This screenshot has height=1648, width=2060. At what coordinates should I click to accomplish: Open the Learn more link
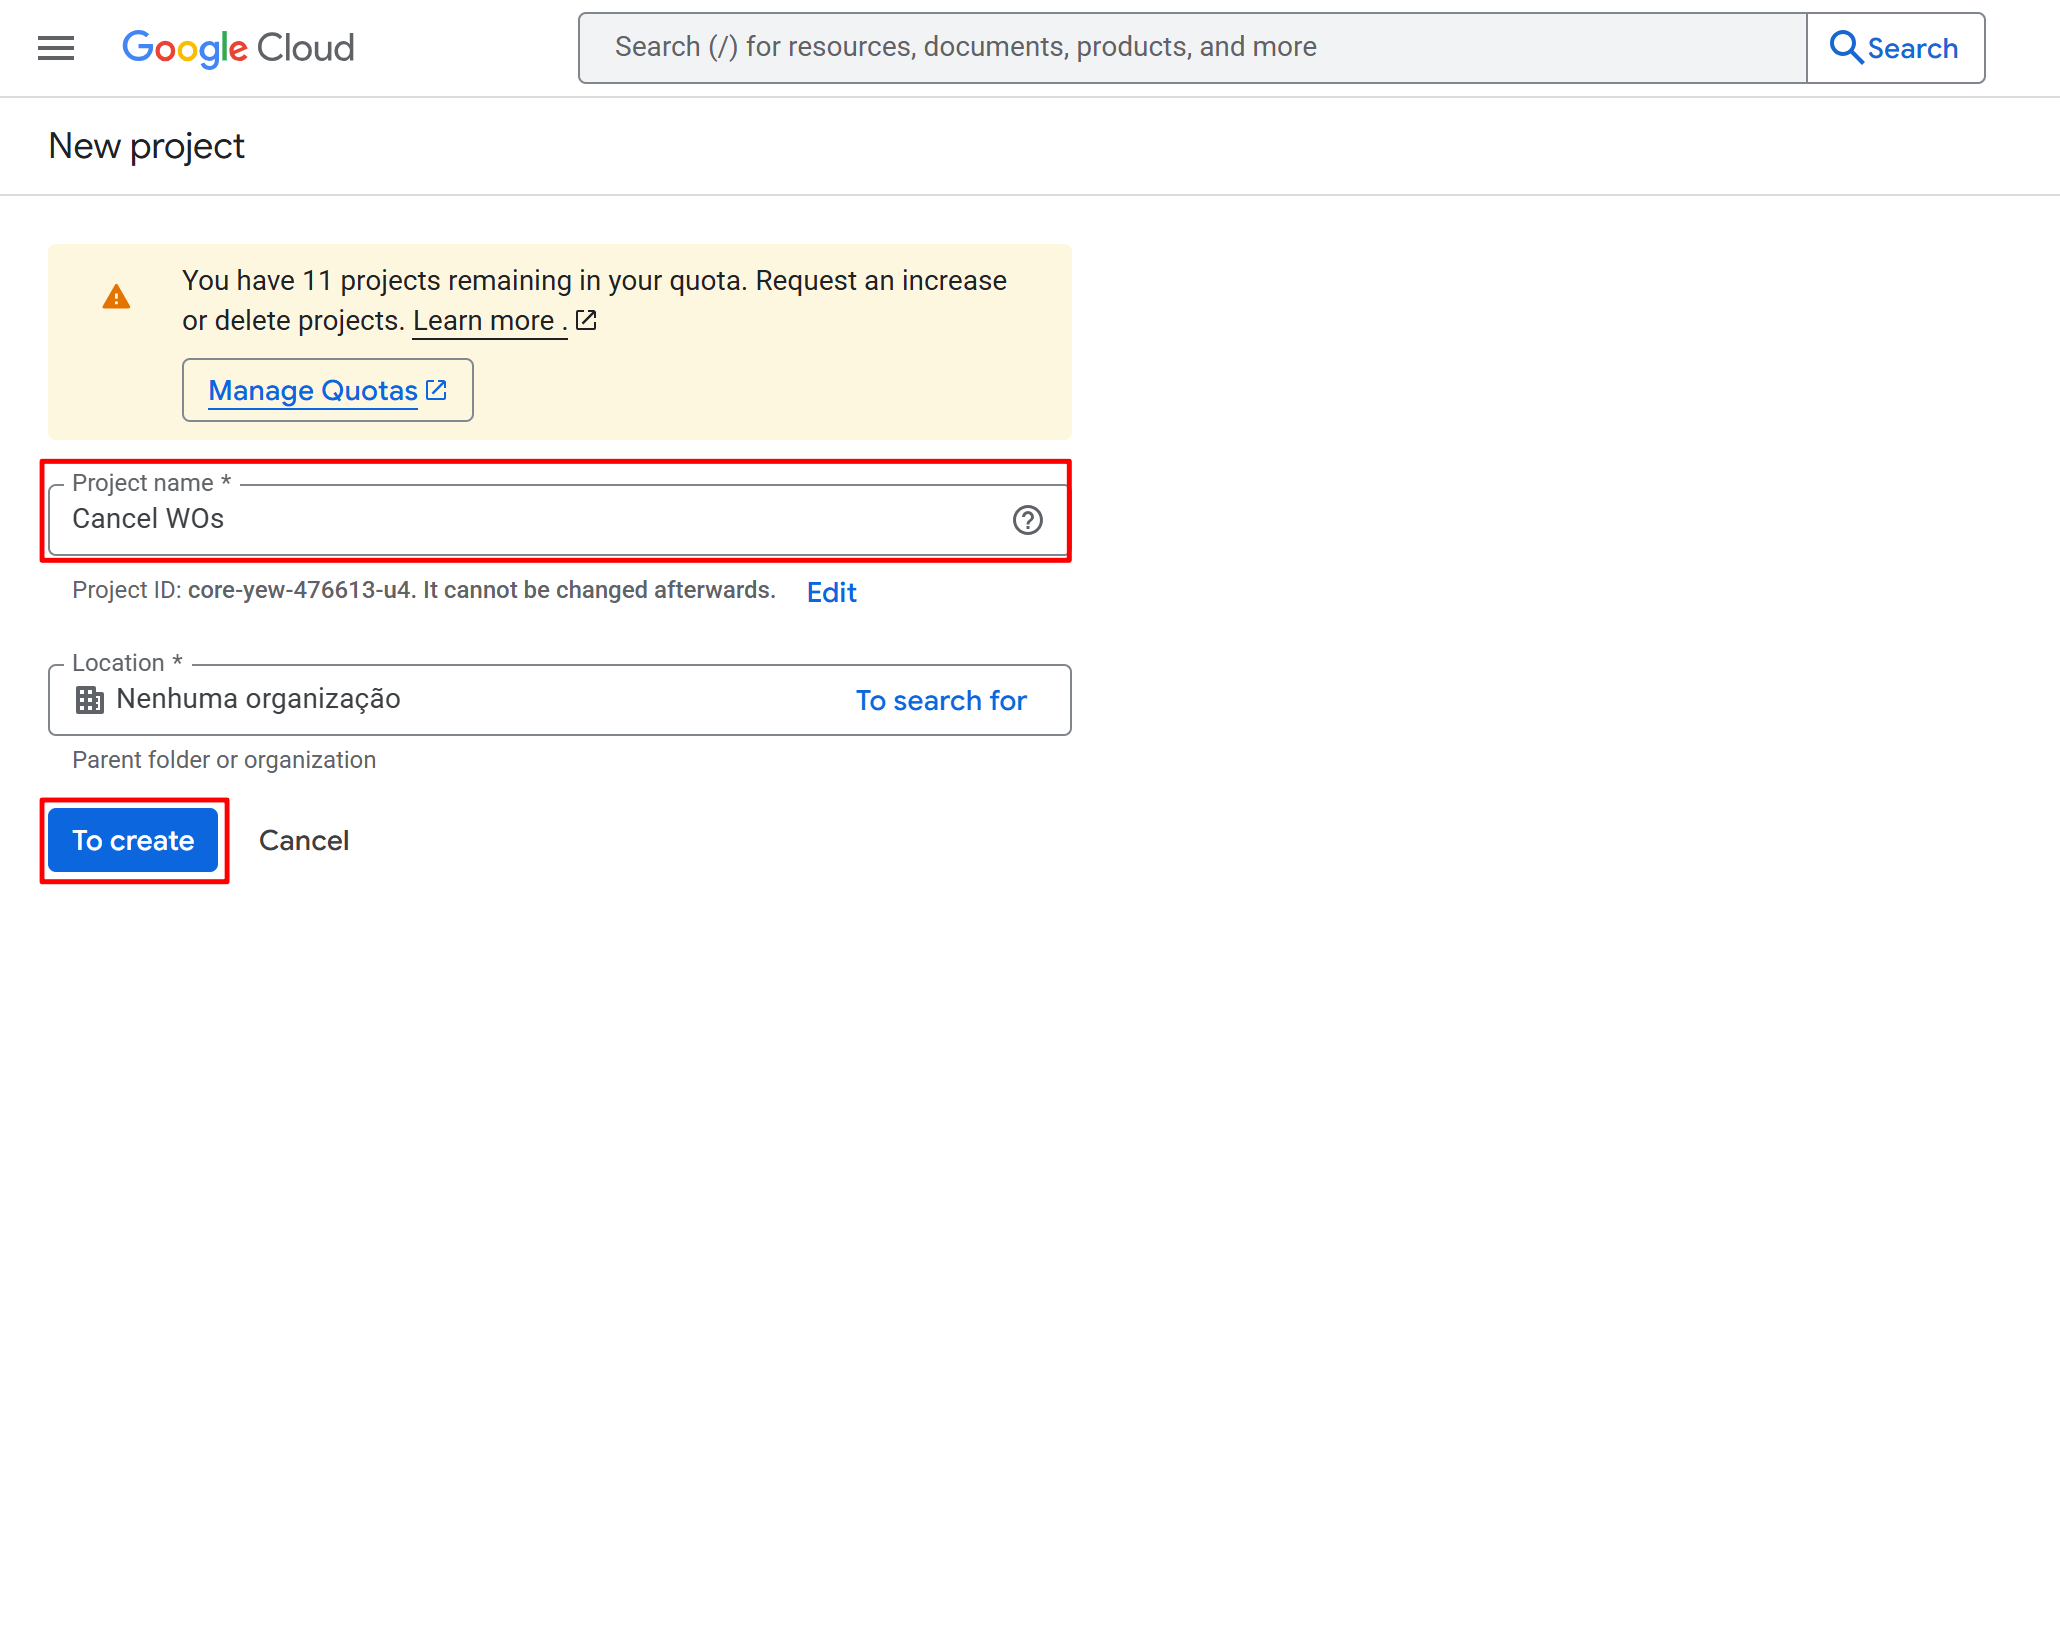[x=484, y=321]
